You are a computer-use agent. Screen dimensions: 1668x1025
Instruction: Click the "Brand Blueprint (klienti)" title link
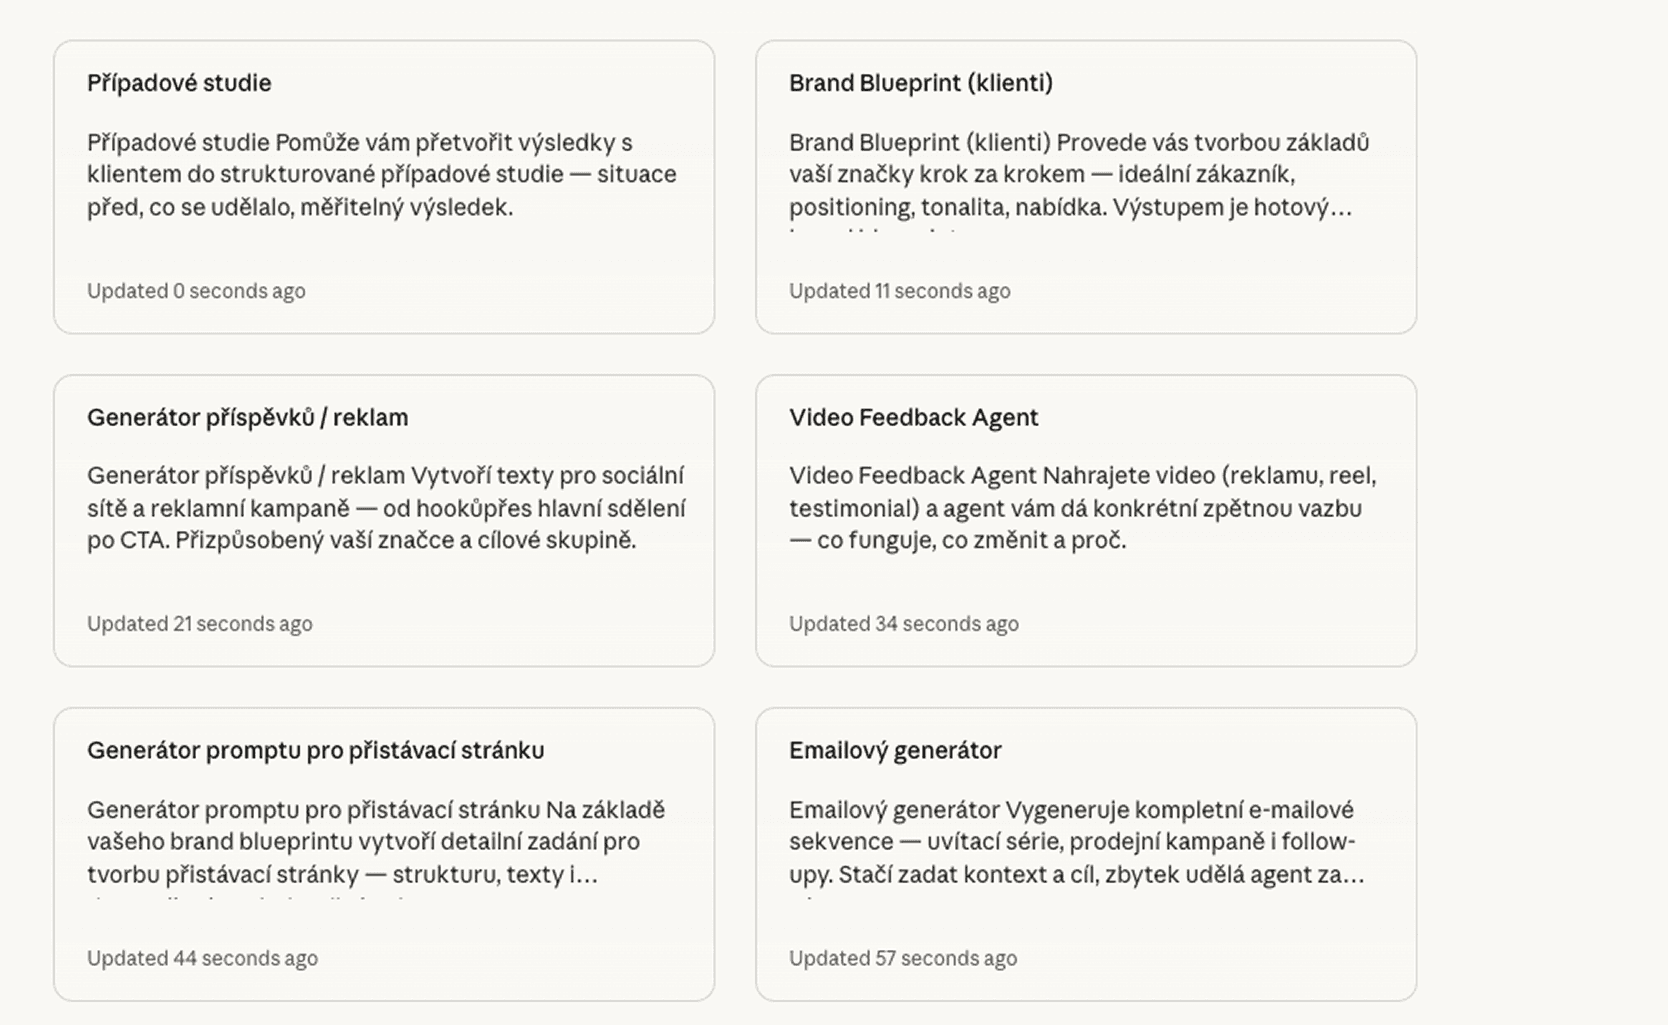(x=921, y=83)
